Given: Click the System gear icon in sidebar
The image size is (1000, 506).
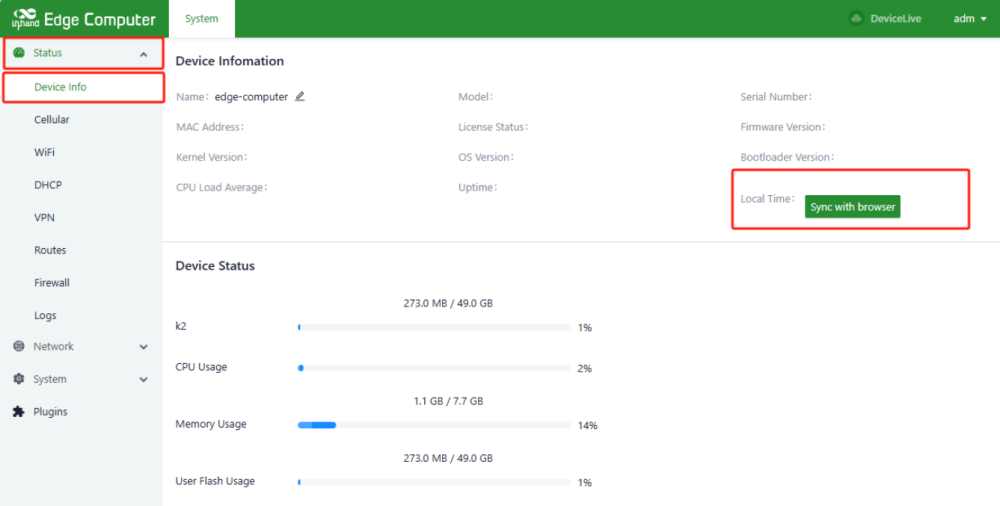Looking at the screenshot, I should tap(19, 379).
